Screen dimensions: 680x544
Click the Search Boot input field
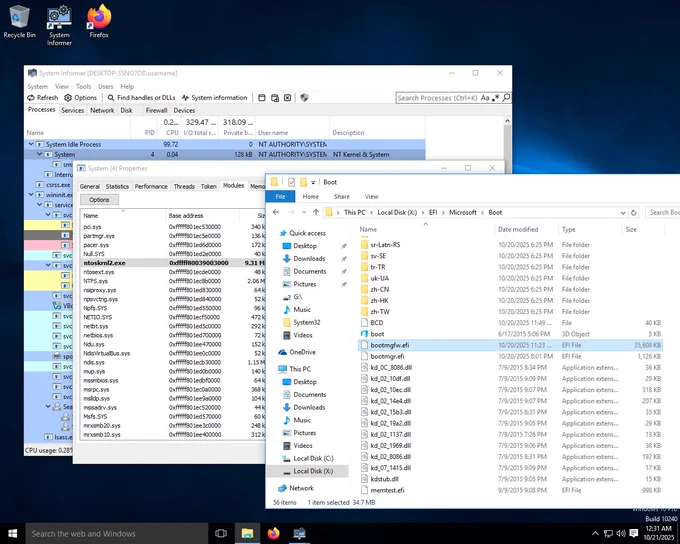point(663,213)
